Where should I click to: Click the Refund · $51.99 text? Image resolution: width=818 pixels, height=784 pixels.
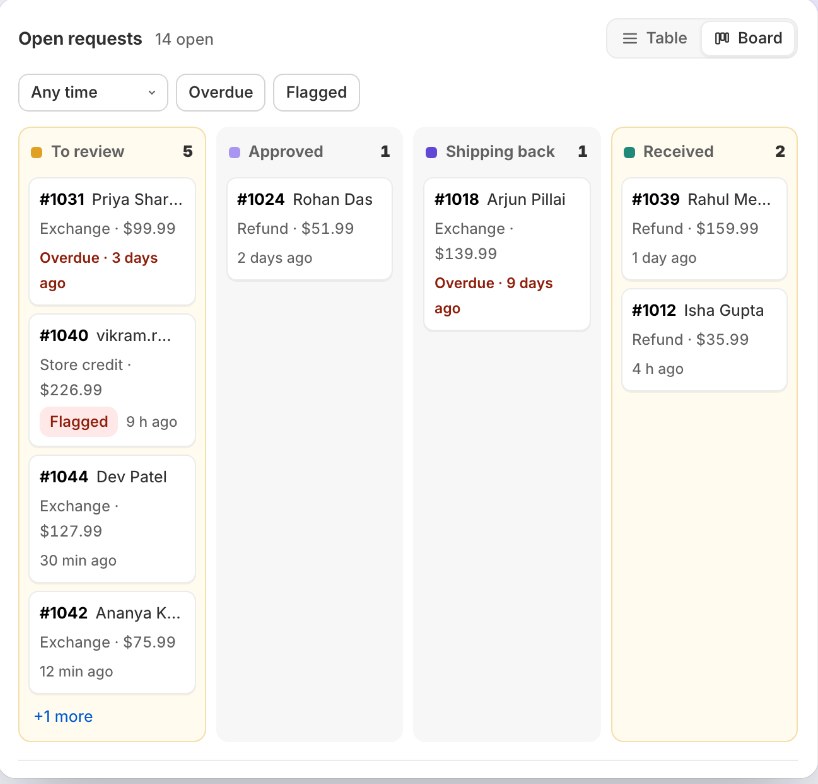(x=295, y=228)
